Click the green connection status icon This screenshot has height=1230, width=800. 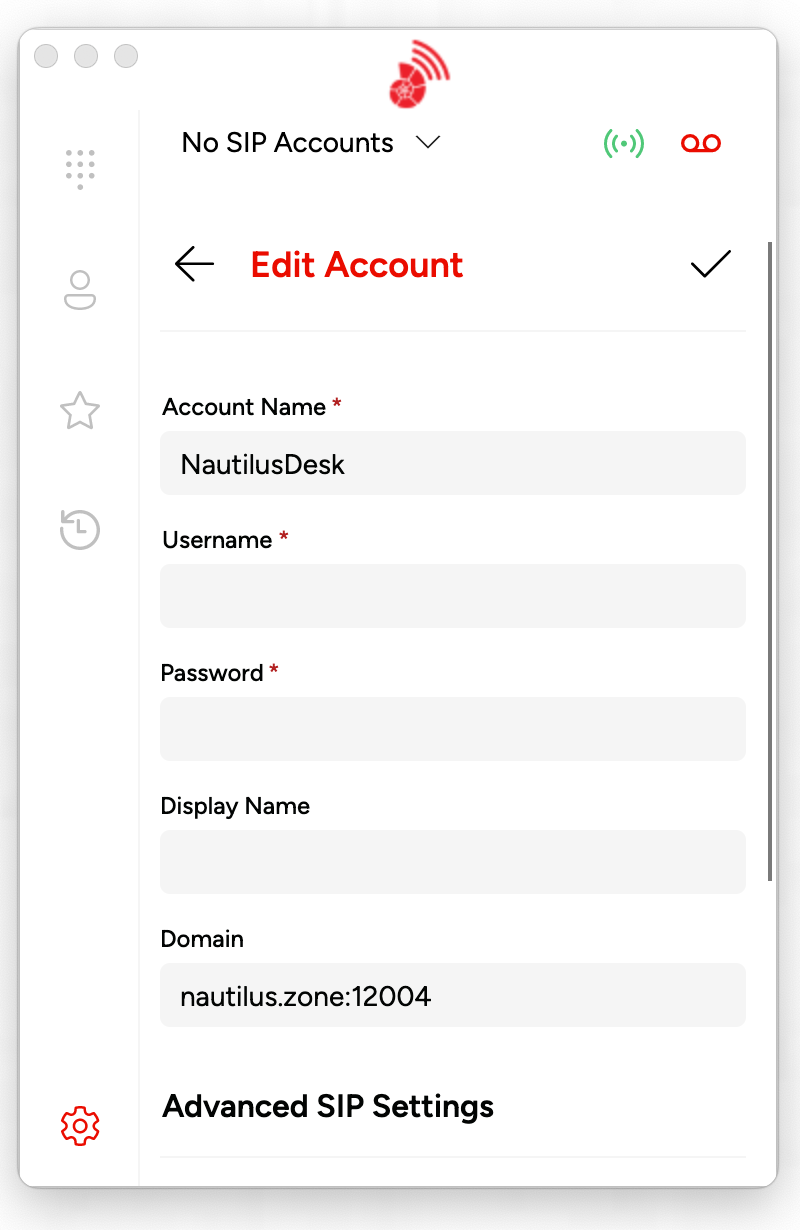coord(624,144)
